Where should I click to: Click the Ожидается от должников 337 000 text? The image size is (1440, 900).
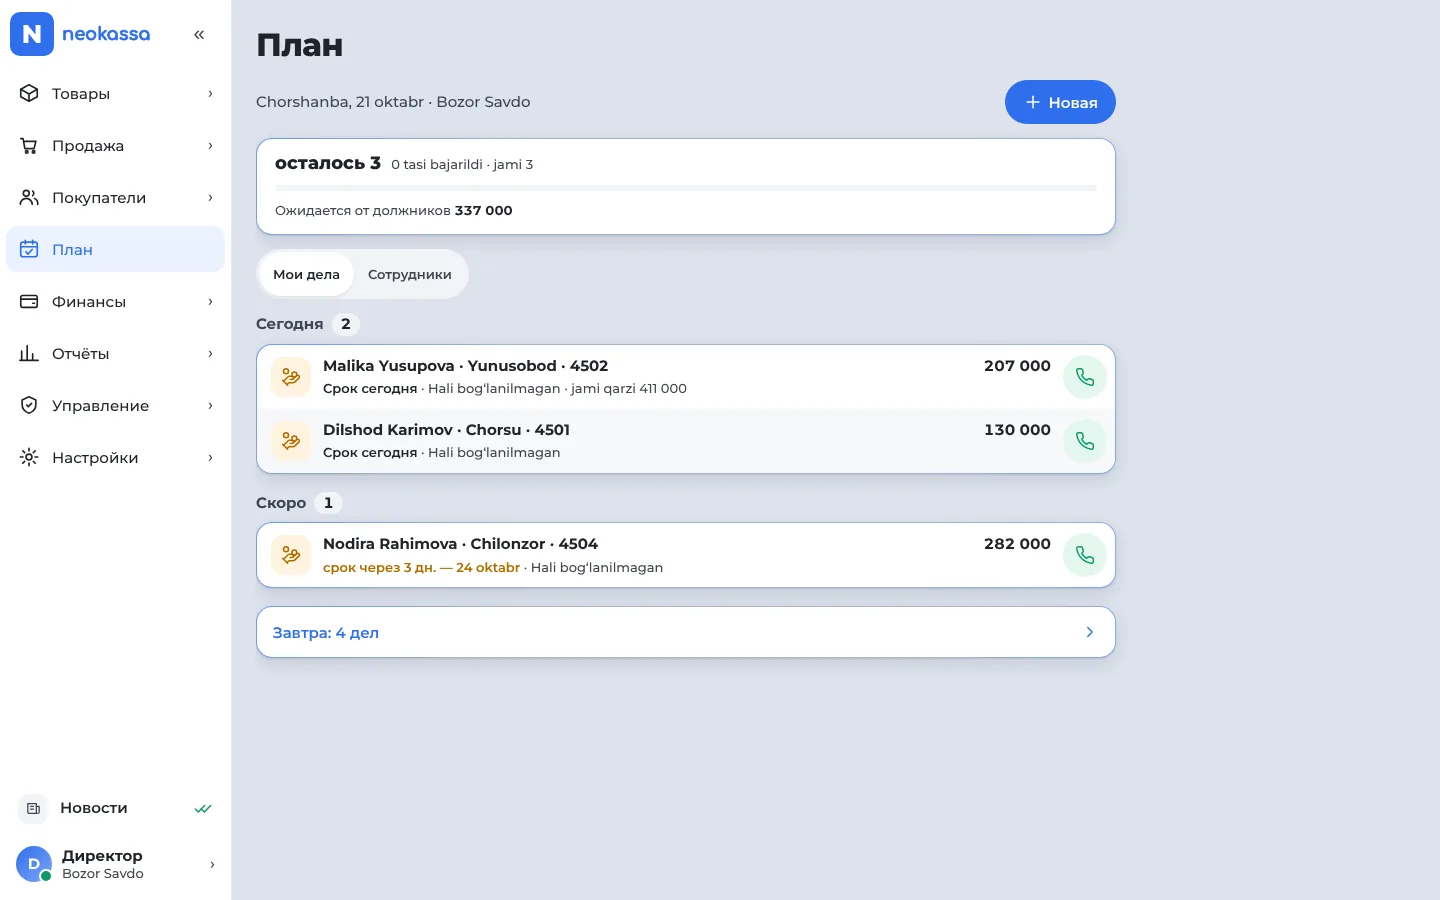point(394,211)
